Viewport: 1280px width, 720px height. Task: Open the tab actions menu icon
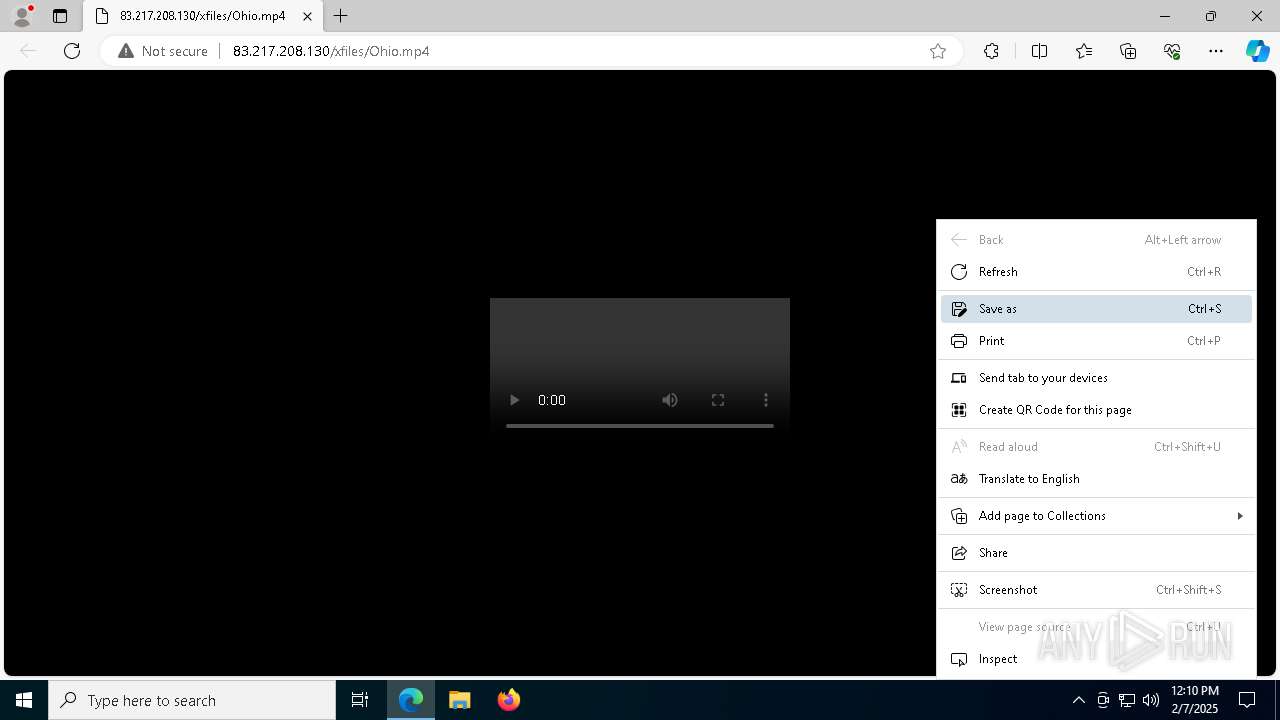click(x=60, y=16)
